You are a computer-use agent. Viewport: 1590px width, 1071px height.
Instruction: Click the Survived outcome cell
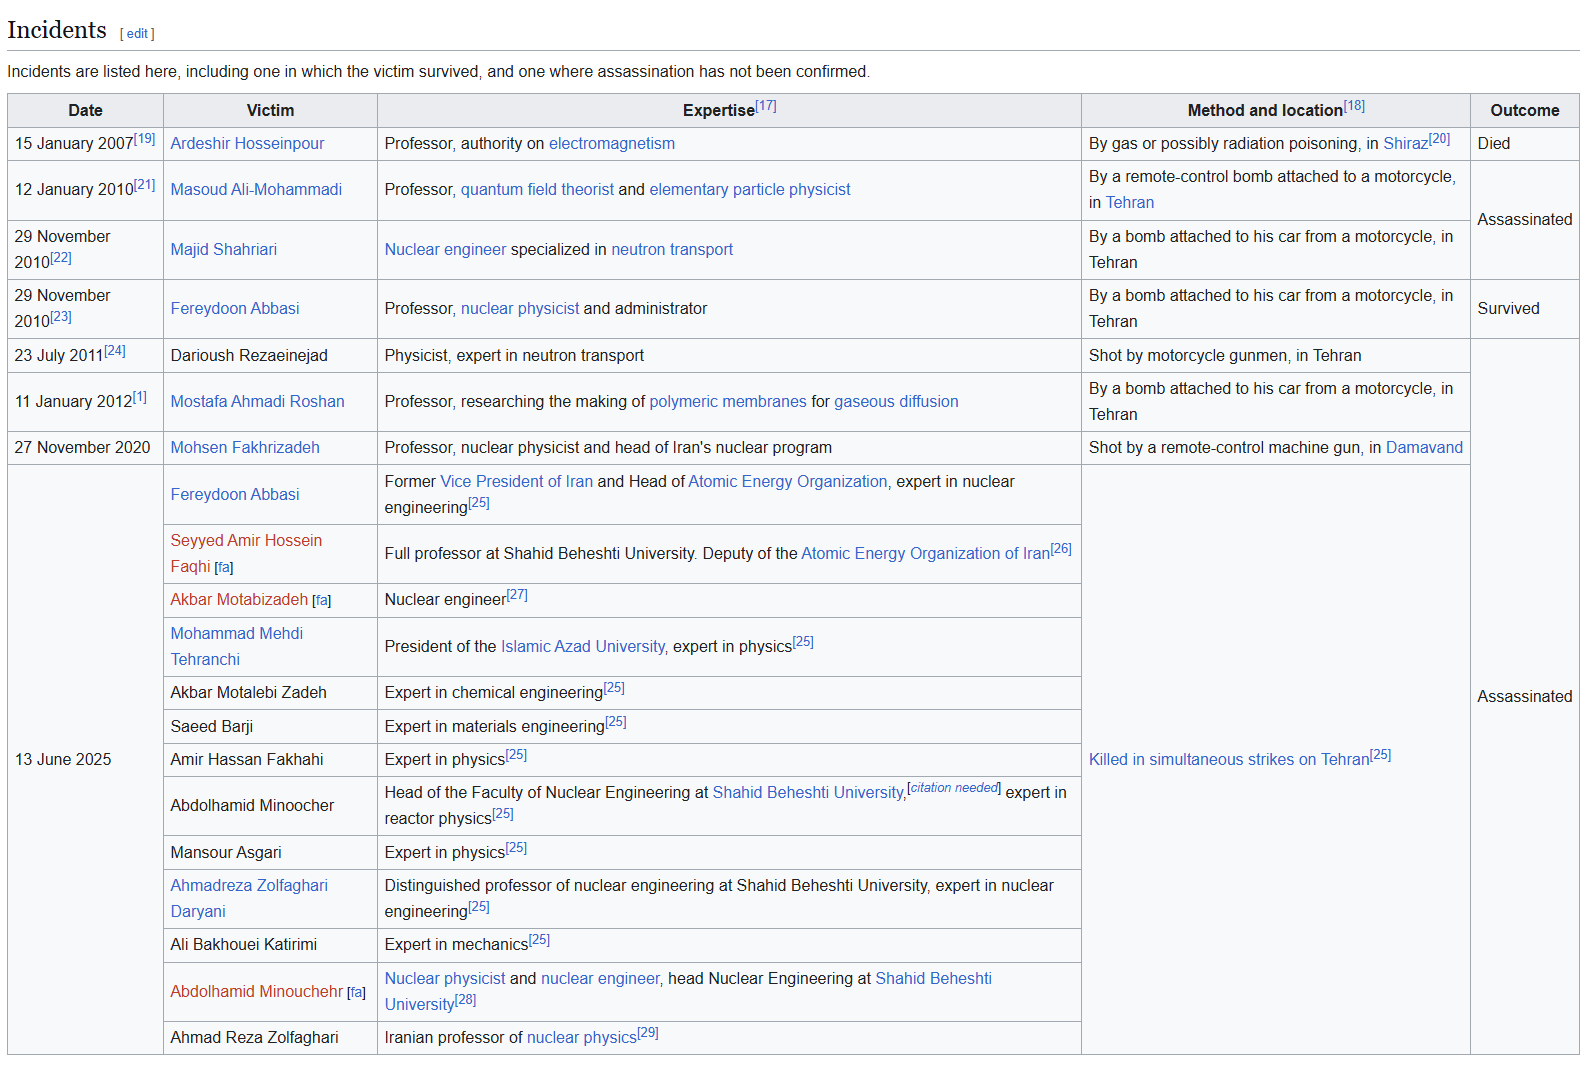tap(1524, 309)
